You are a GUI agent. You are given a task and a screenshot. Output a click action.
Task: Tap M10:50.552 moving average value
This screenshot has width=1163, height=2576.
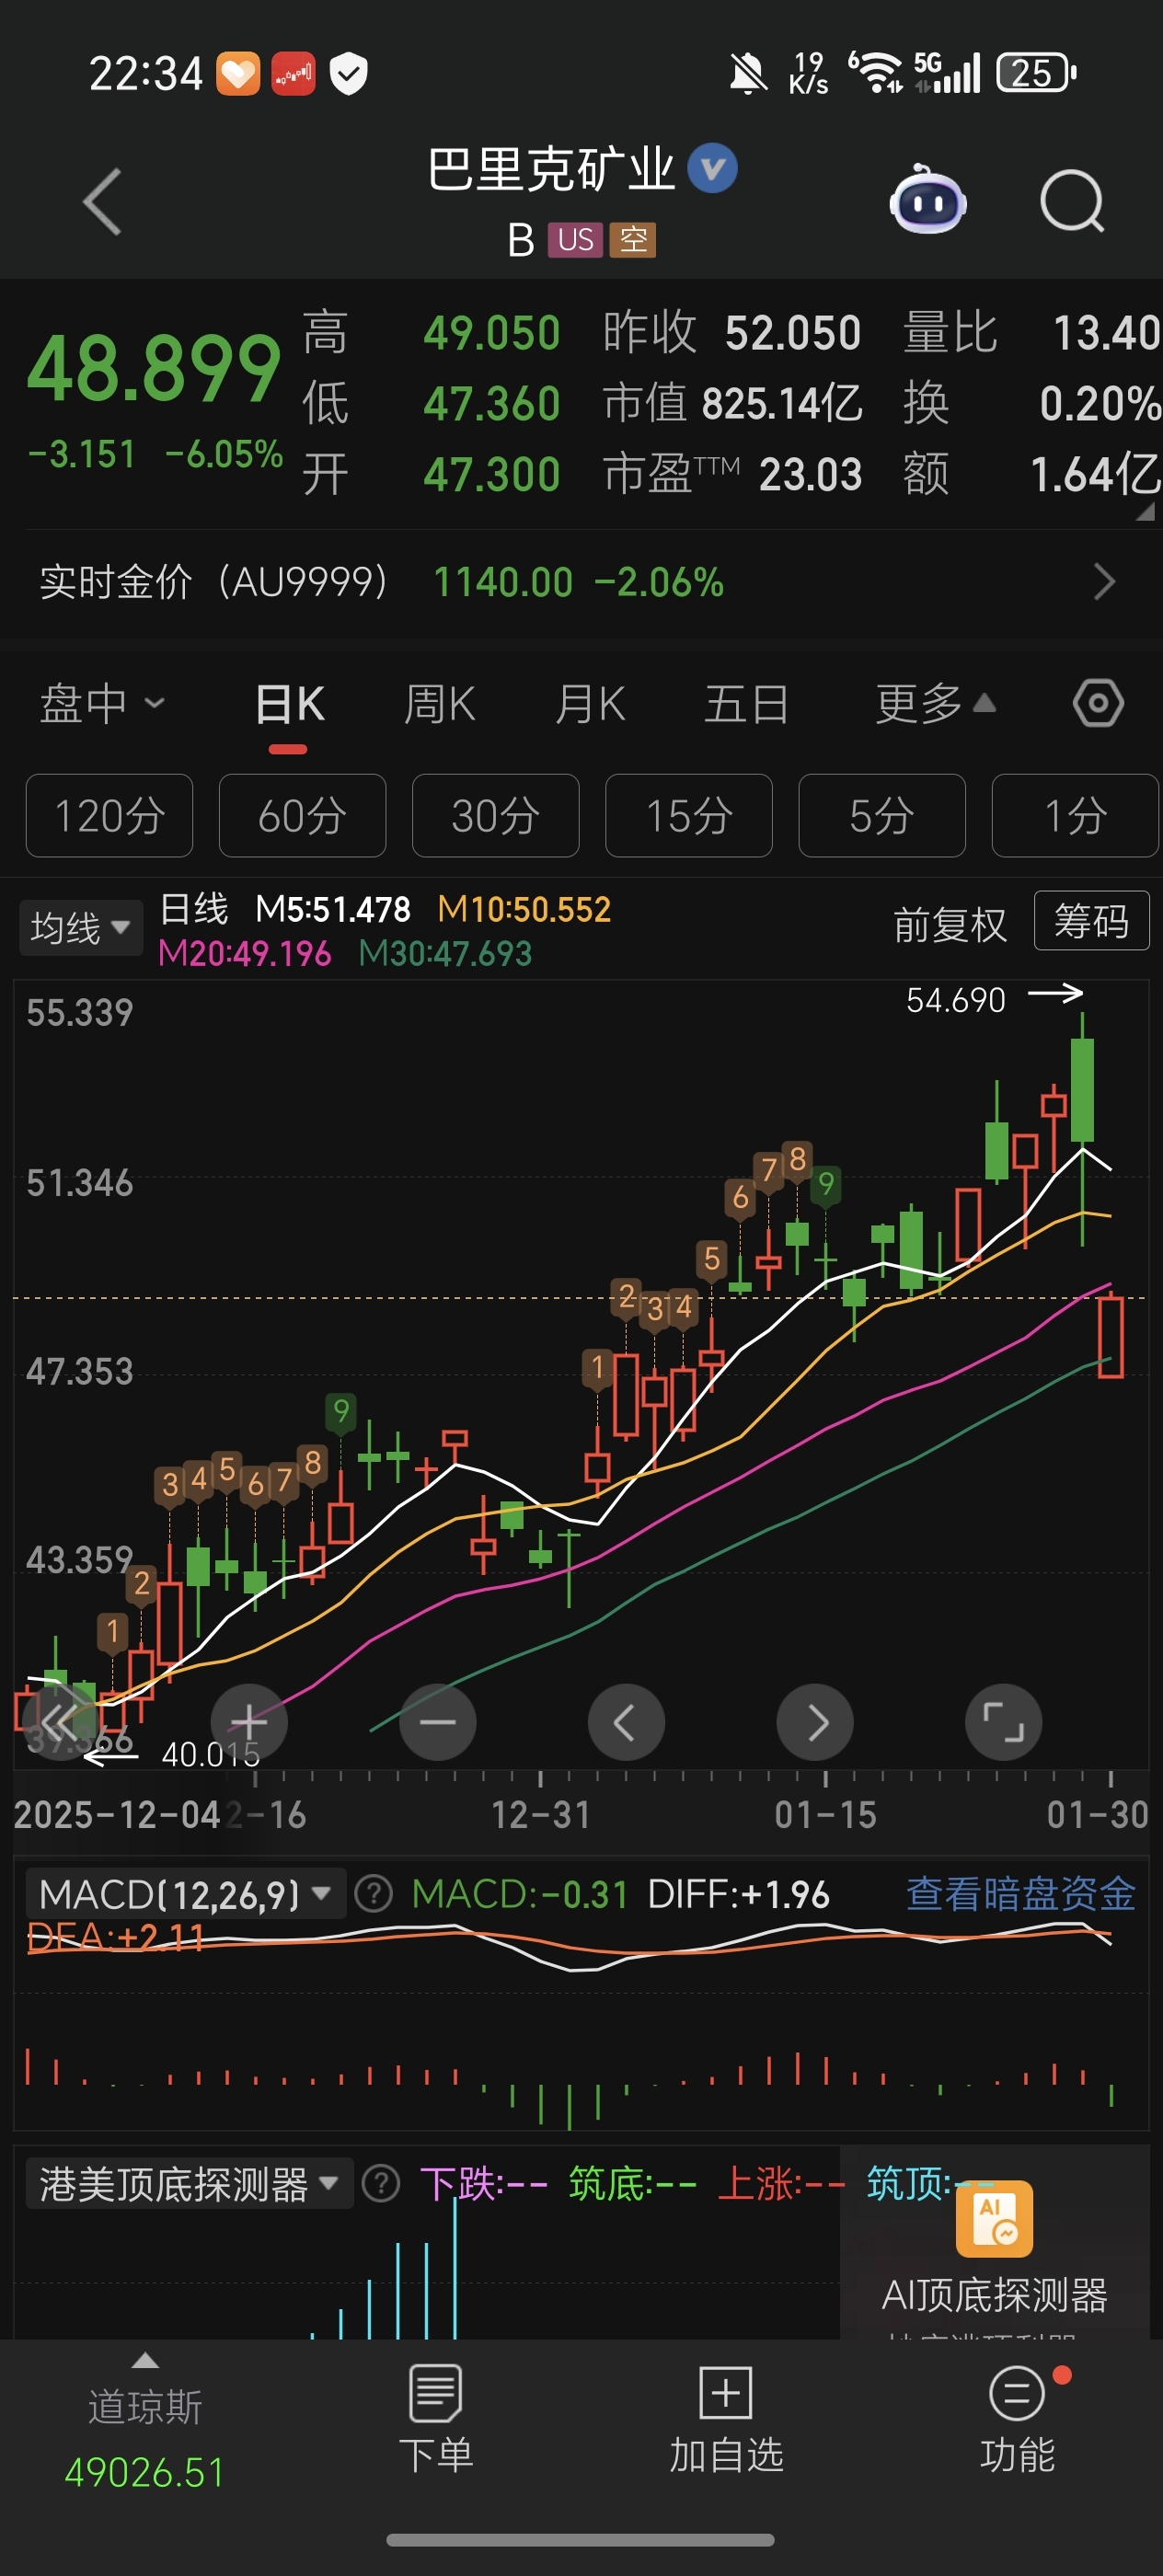pos(524,909)
